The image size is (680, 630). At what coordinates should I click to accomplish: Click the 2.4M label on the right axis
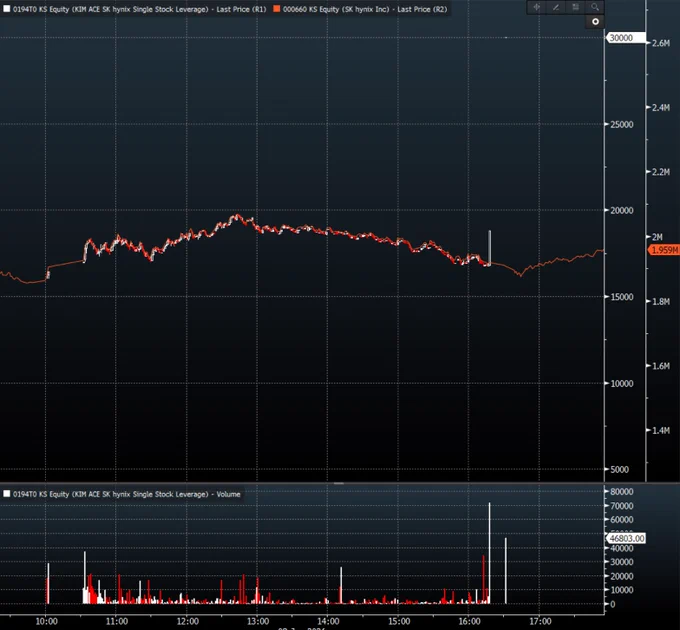[660, 107]
